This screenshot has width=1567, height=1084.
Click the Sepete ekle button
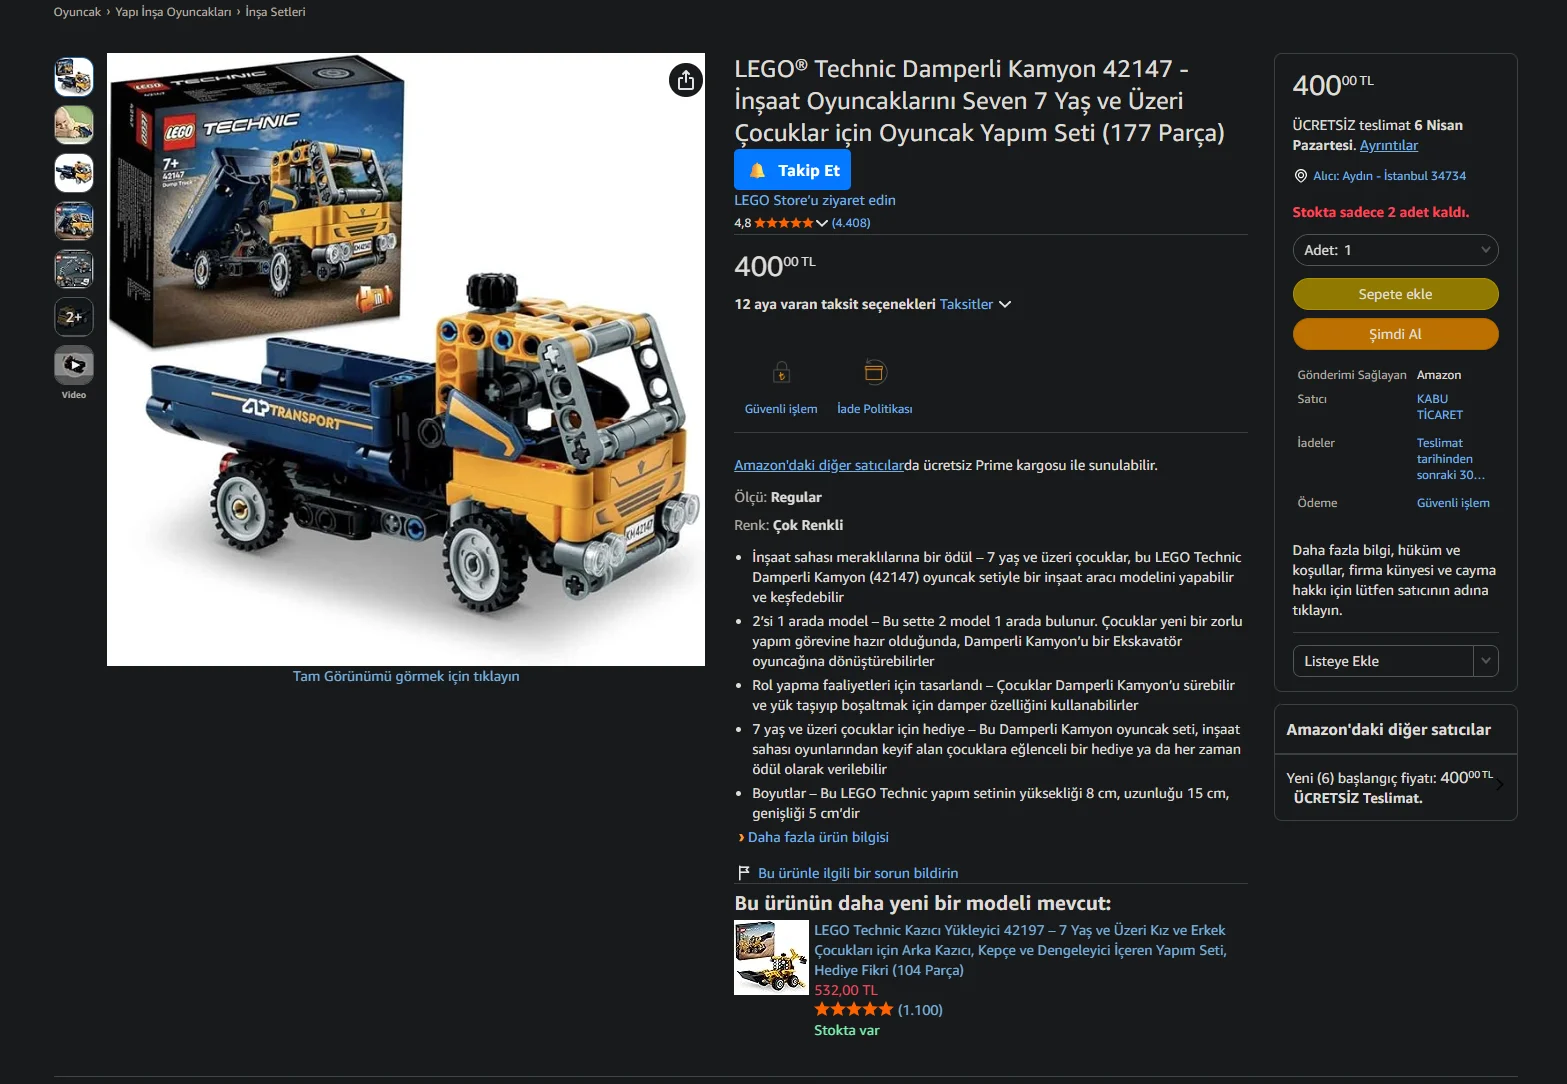1395,294
